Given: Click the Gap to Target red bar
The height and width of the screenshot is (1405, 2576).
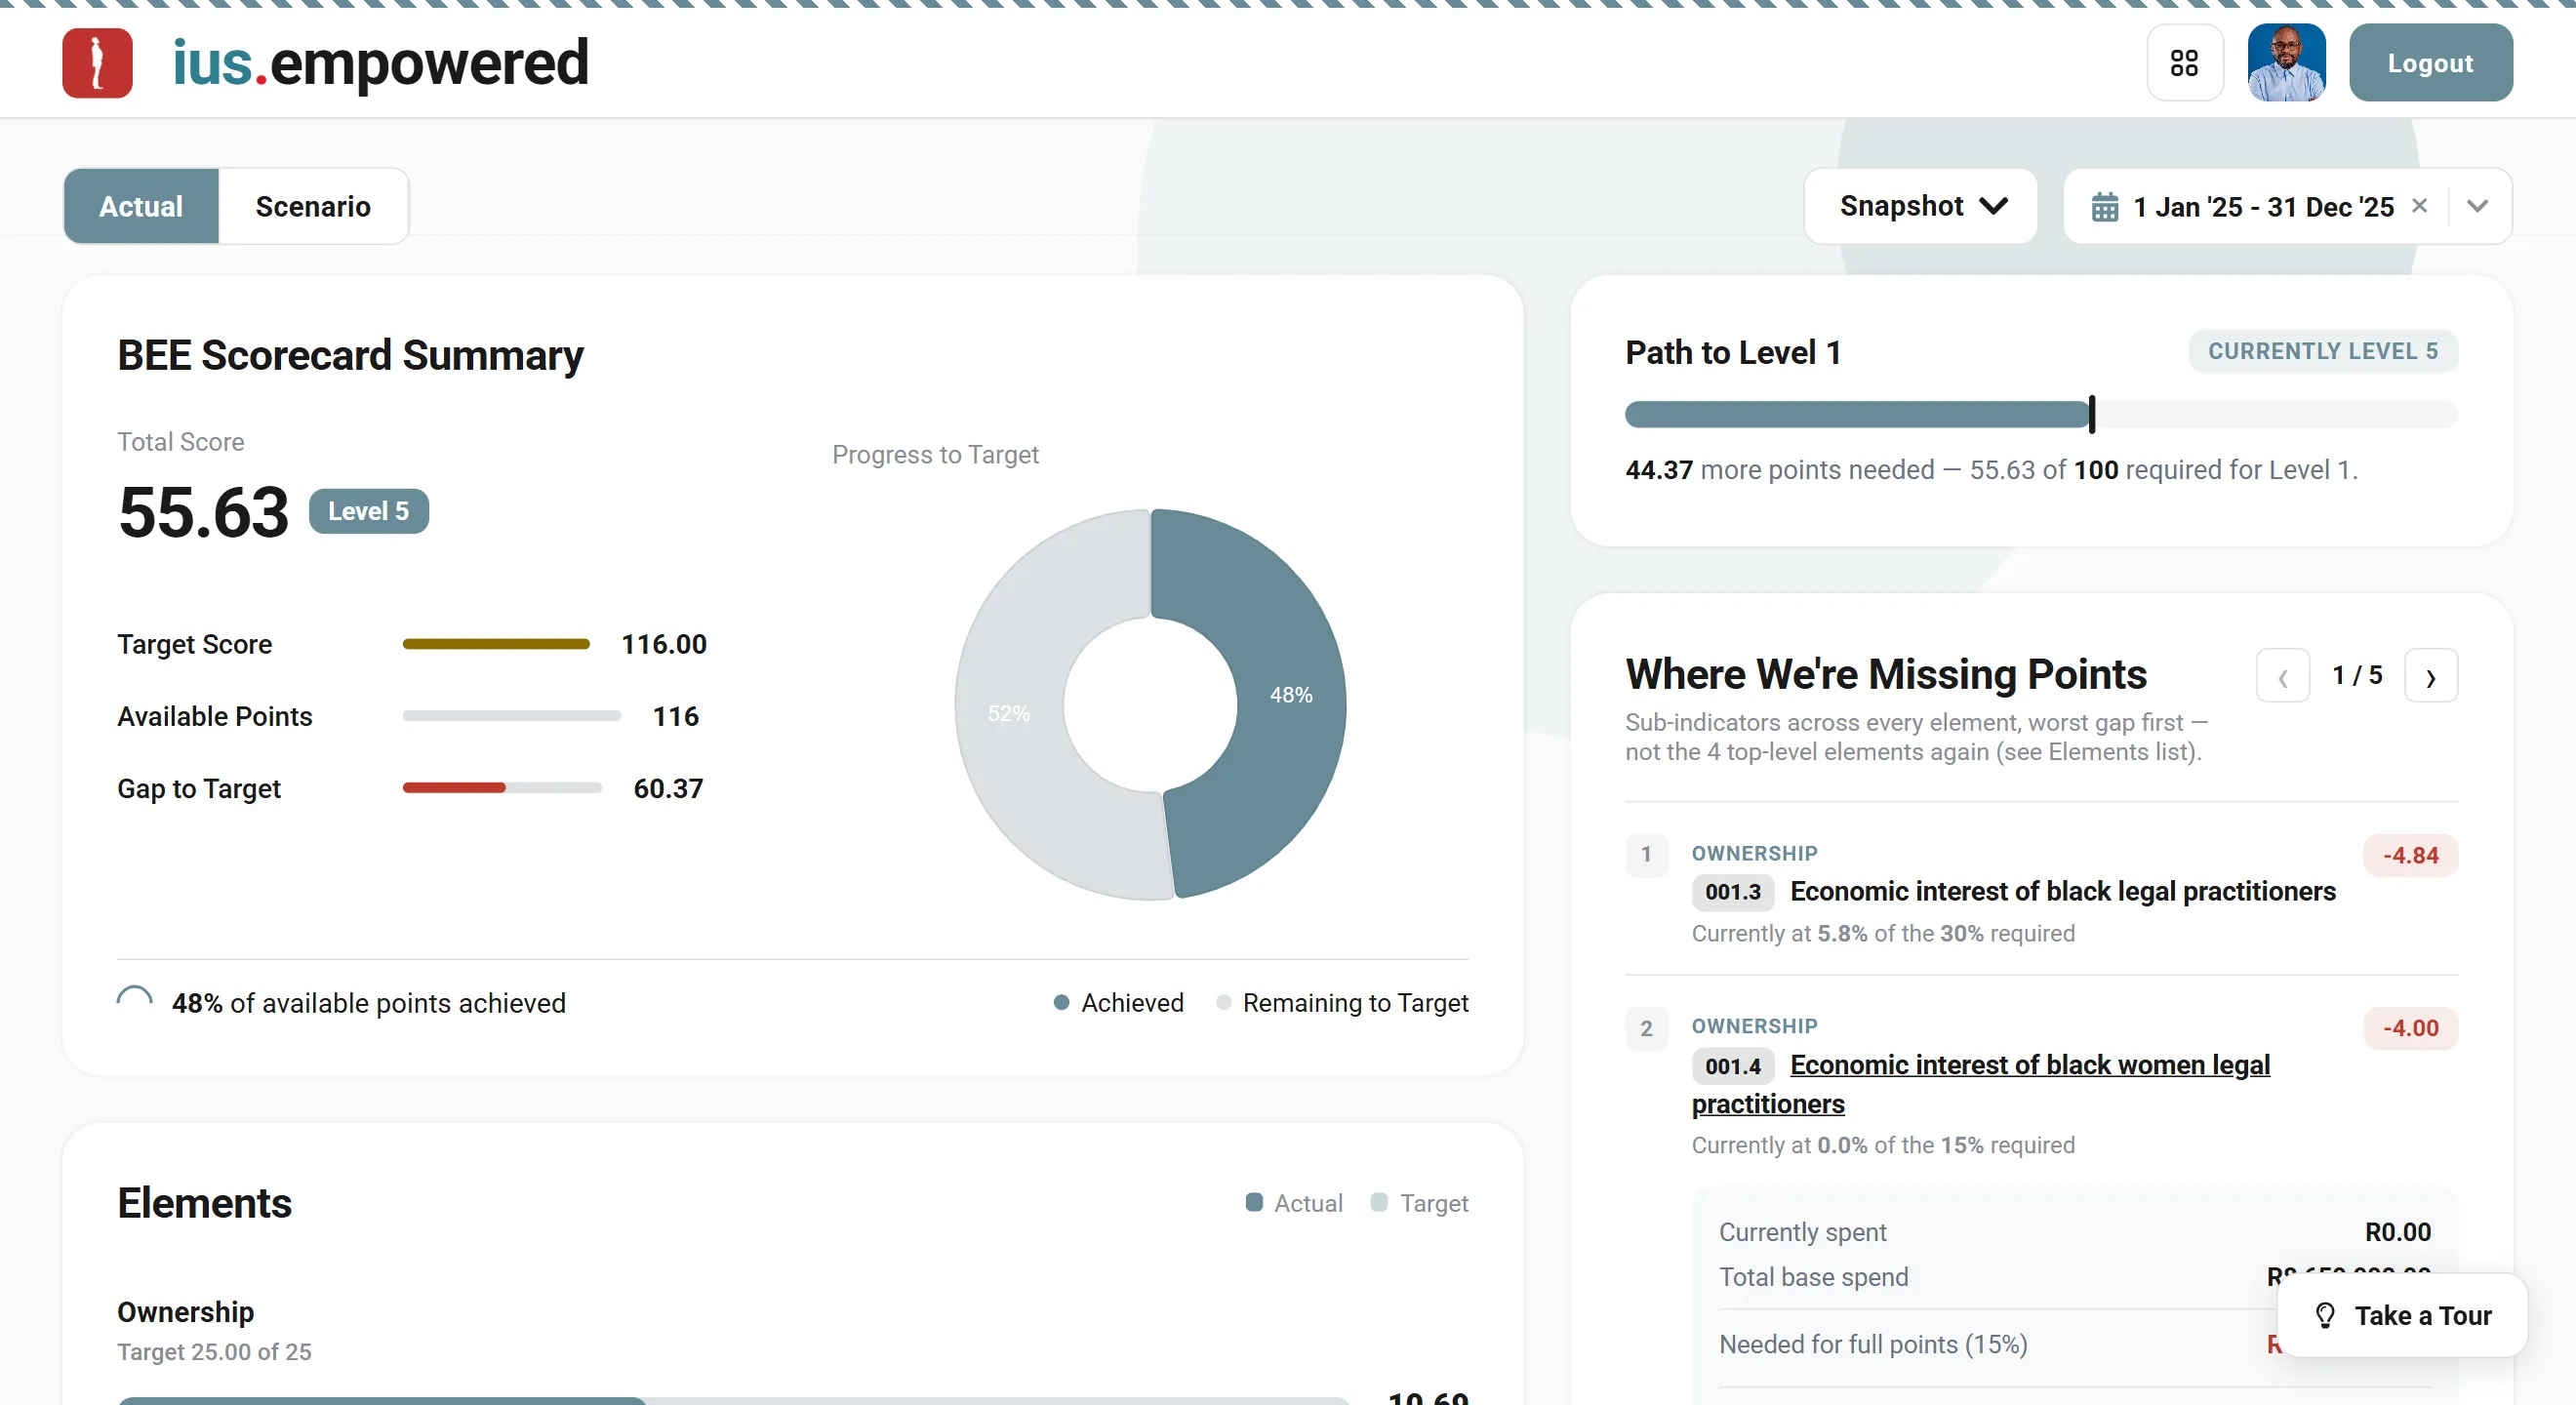Looking at the screenshot, I should click(454, 788).
